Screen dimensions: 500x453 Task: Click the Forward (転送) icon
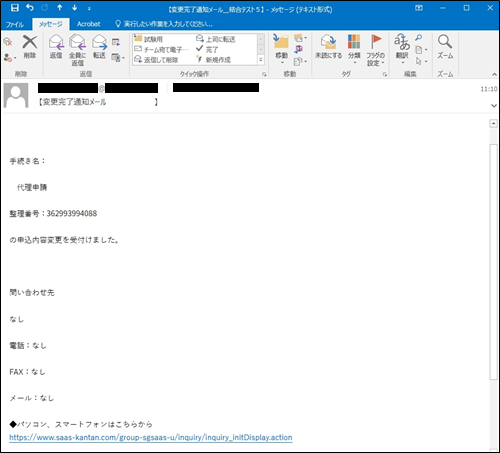(99, 43)
